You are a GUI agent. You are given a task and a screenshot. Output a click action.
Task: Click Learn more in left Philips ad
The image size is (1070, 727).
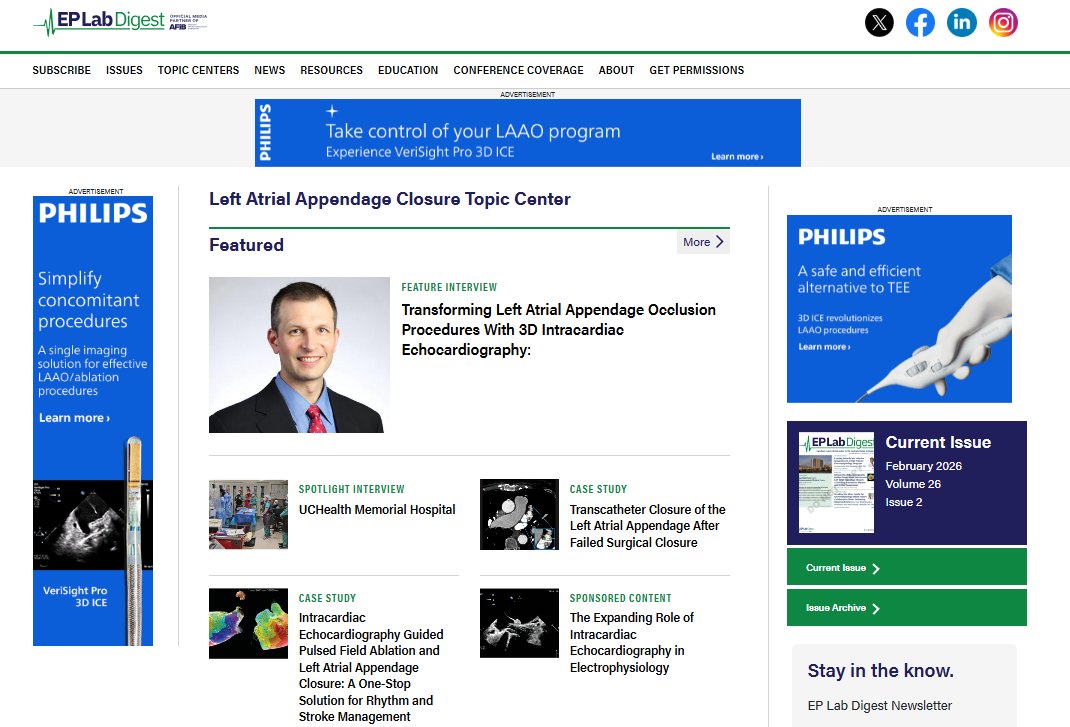pos(74,418)
